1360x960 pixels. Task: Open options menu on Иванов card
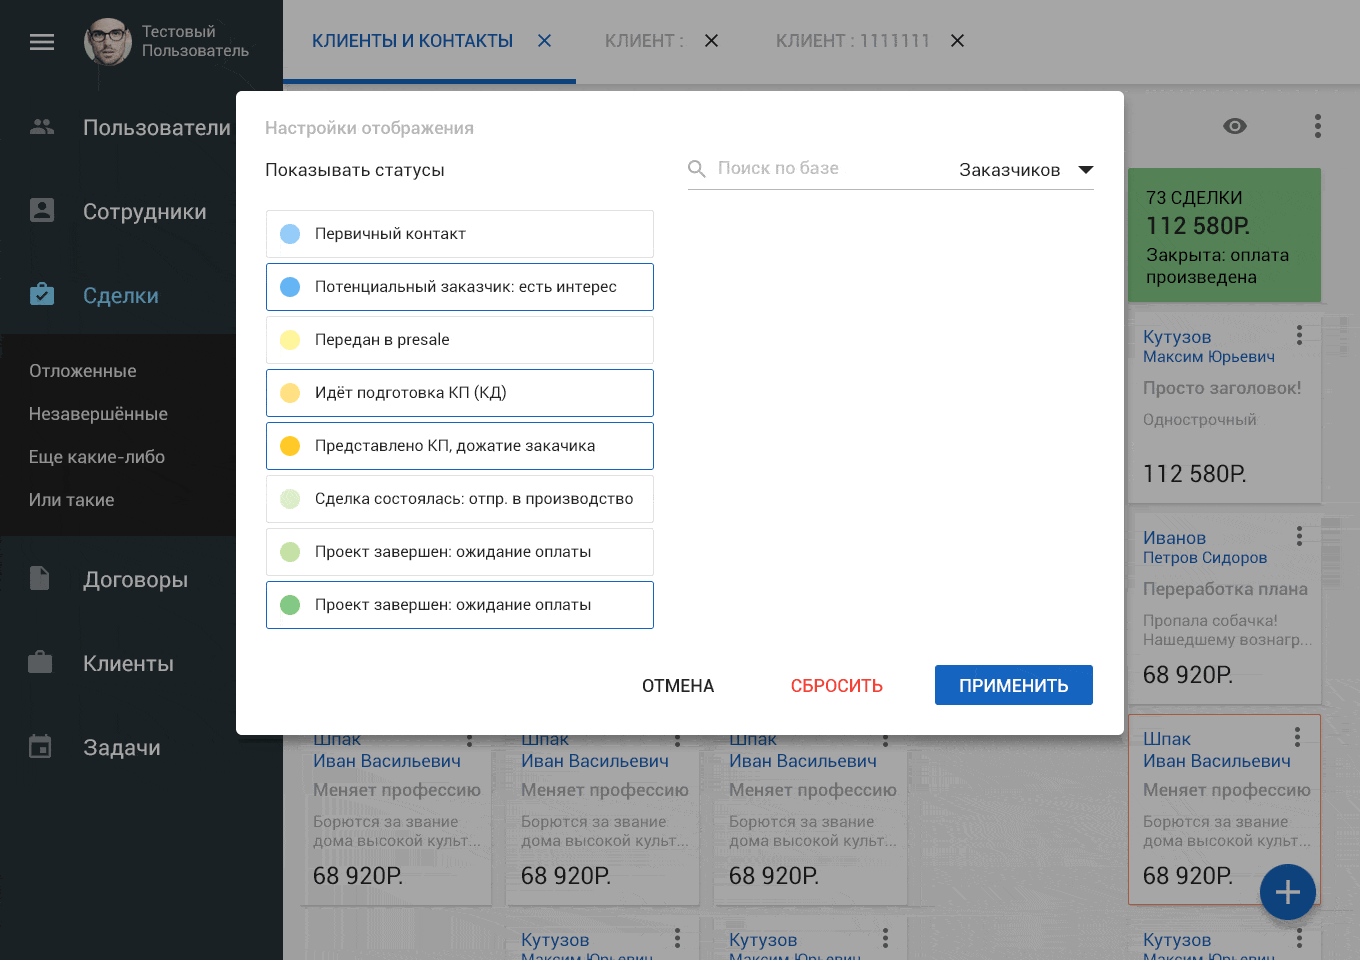pyautogui.click(x=1299, y=536)
